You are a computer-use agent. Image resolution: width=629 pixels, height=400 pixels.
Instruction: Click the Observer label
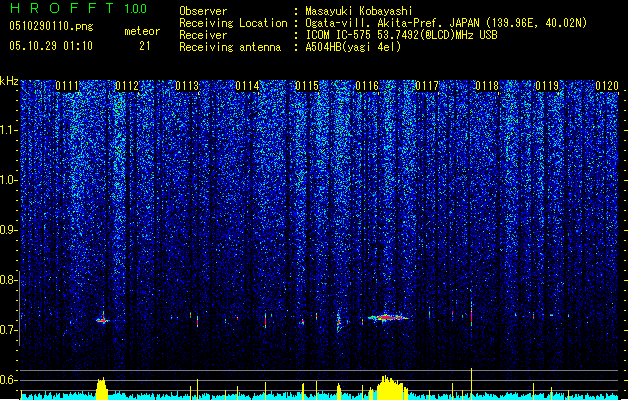coord(203,11)
